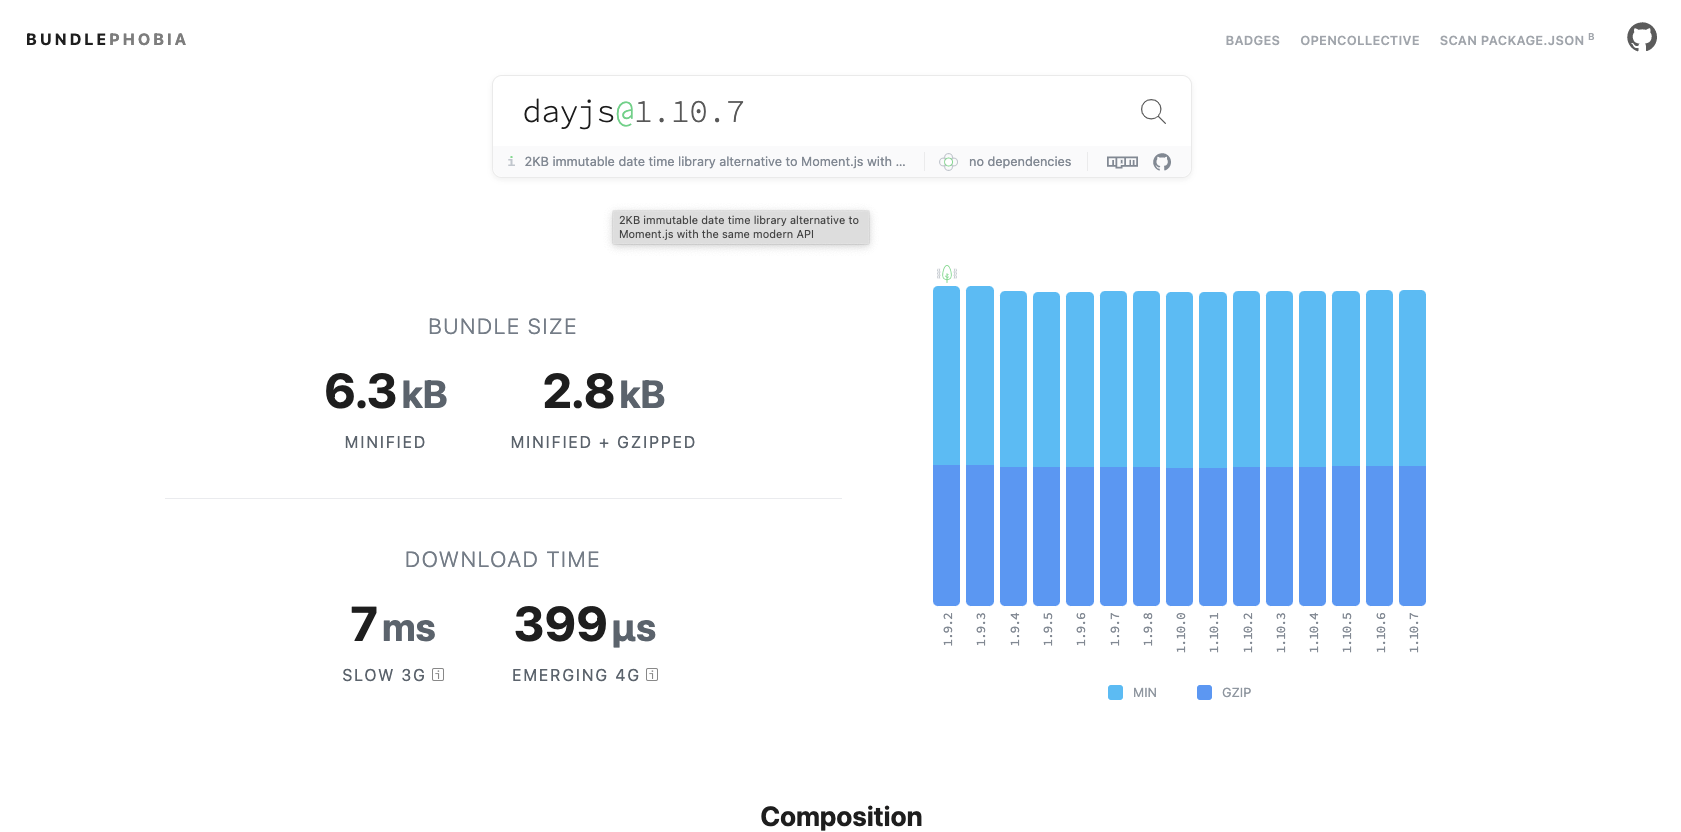
Task: Open SCAN PACKAGE.JSON
Action: click(x=1516, y=40)
